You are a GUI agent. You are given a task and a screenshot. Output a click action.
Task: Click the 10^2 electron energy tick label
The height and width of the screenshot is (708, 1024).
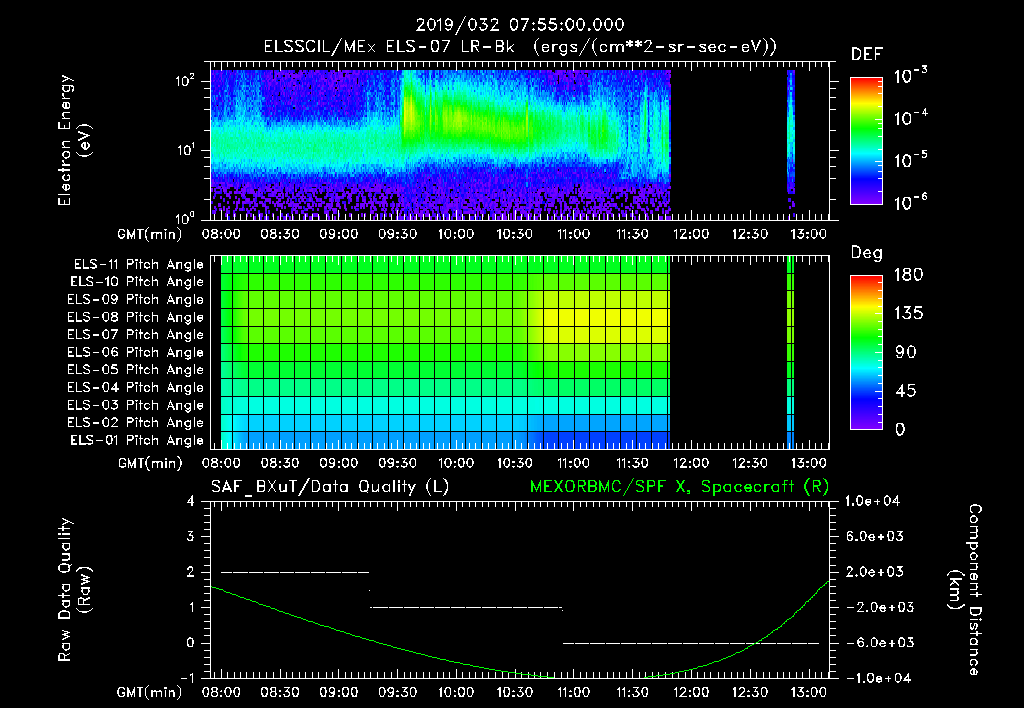(x=185, y=81)
